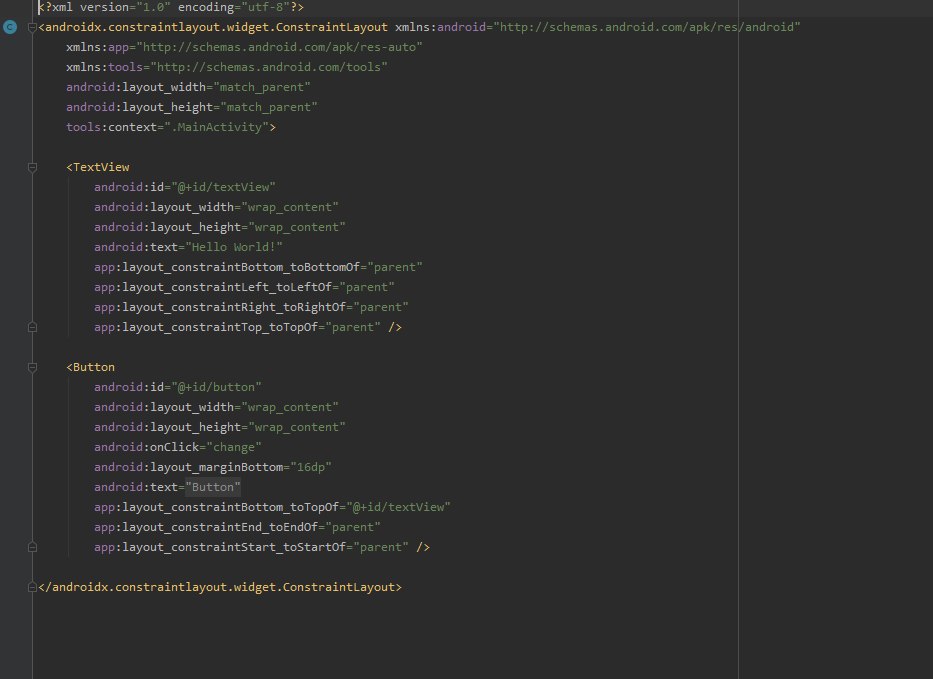The image size is (933, 679).
Task: Click layout_constraintBottom_toBottomOf attribute
Action: click(x=258, y=267)
